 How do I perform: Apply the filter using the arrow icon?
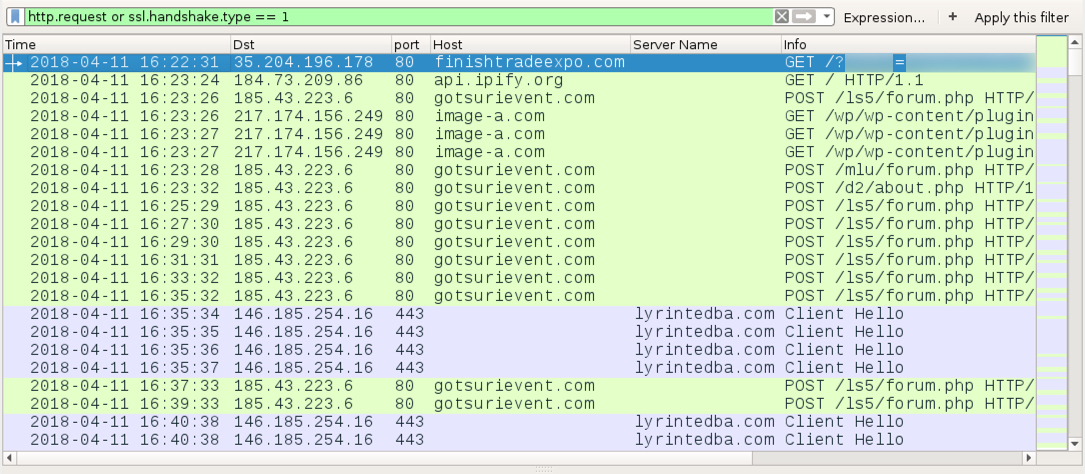(x=803, y=17)
